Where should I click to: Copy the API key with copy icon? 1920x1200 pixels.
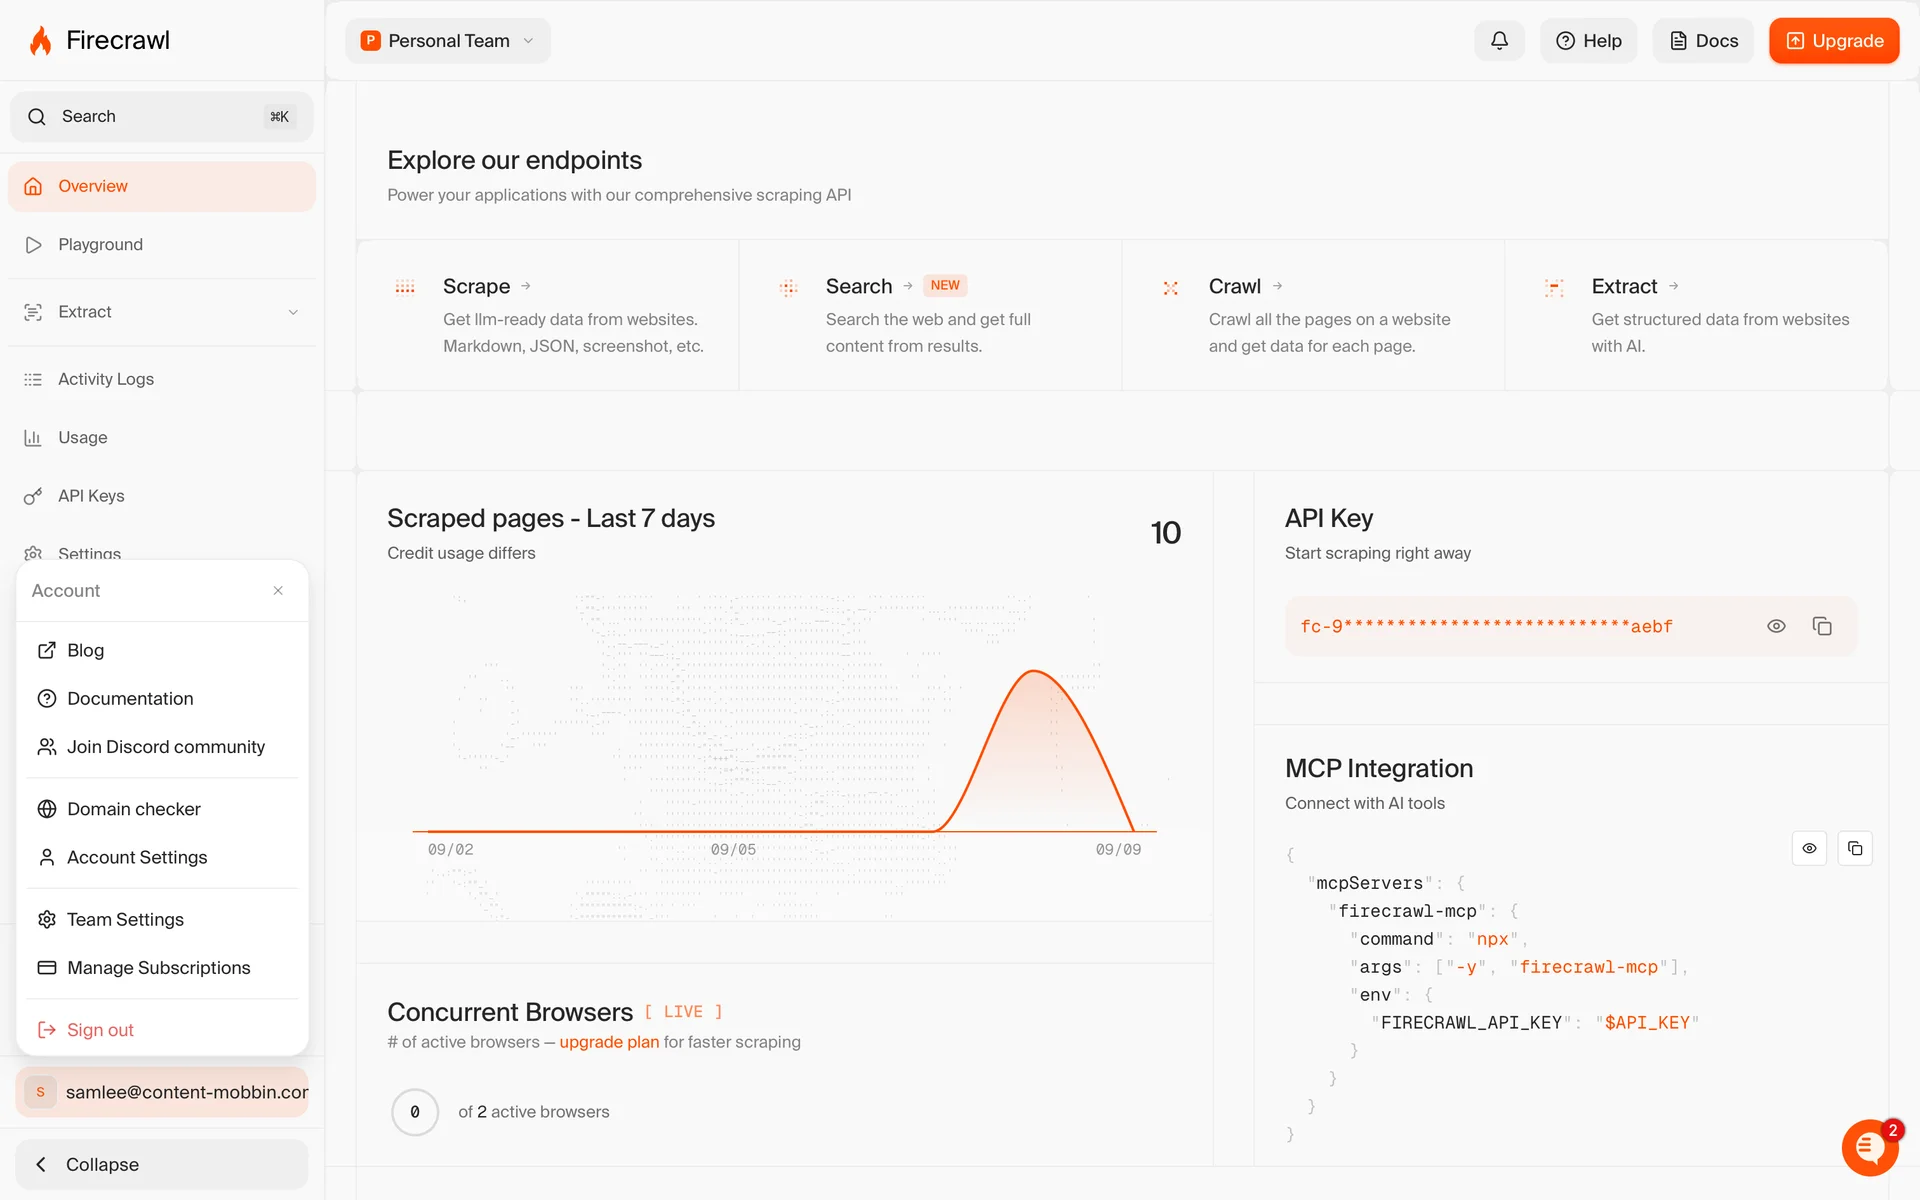point(1822,626)
